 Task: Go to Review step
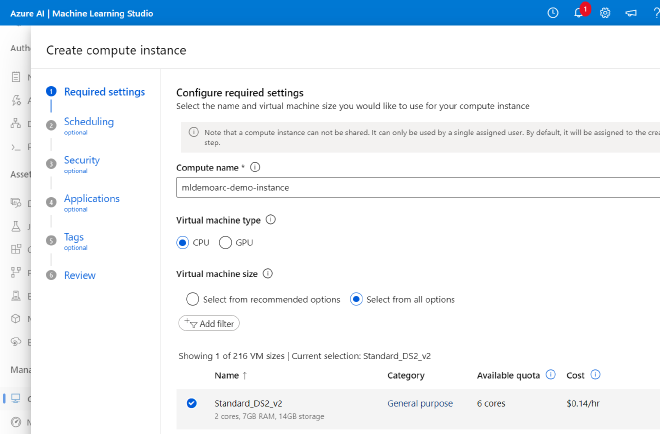pyautogui.click(x=80, y=275)
